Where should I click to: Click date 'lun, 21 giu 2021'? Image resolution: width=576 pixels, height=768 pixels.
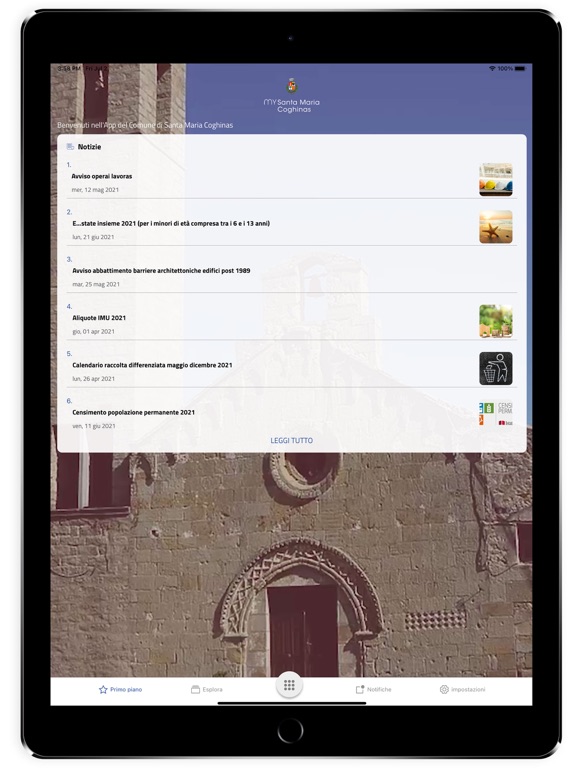point(93,237)
